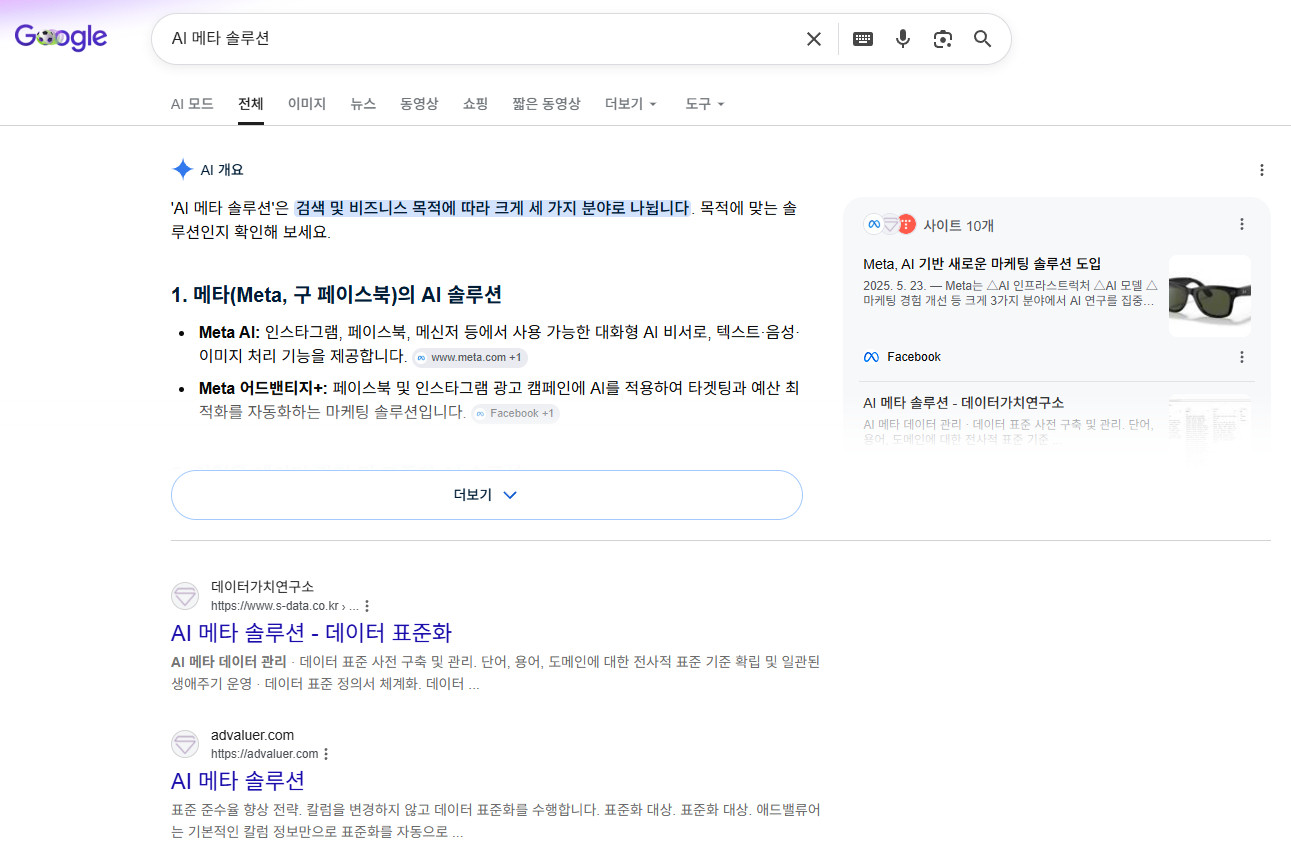Open Meta, AI 기반 새로운 마케팅 솔루션 도입 article
This screenshot has height=855, width=1291.
coord(982,264)
